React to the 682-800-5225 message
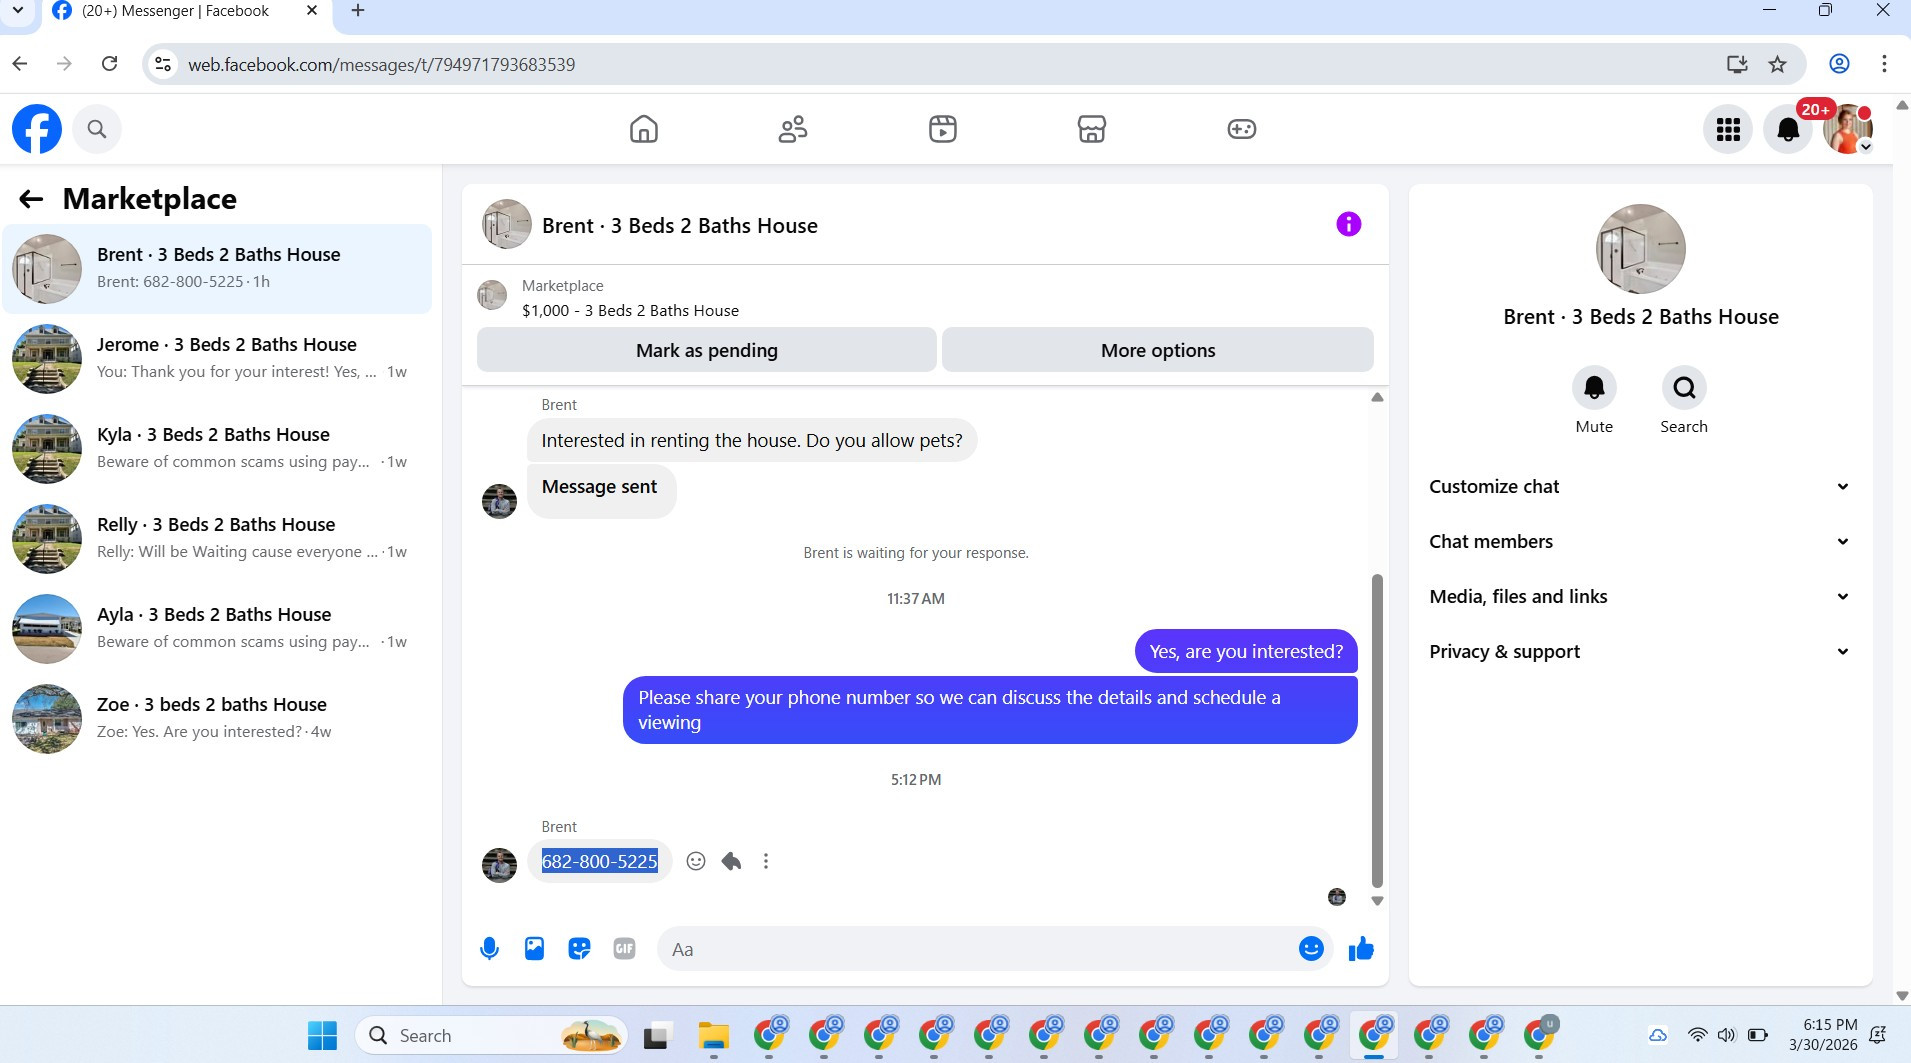This screenshot has height=1063, width=1911. coord(696,861)
